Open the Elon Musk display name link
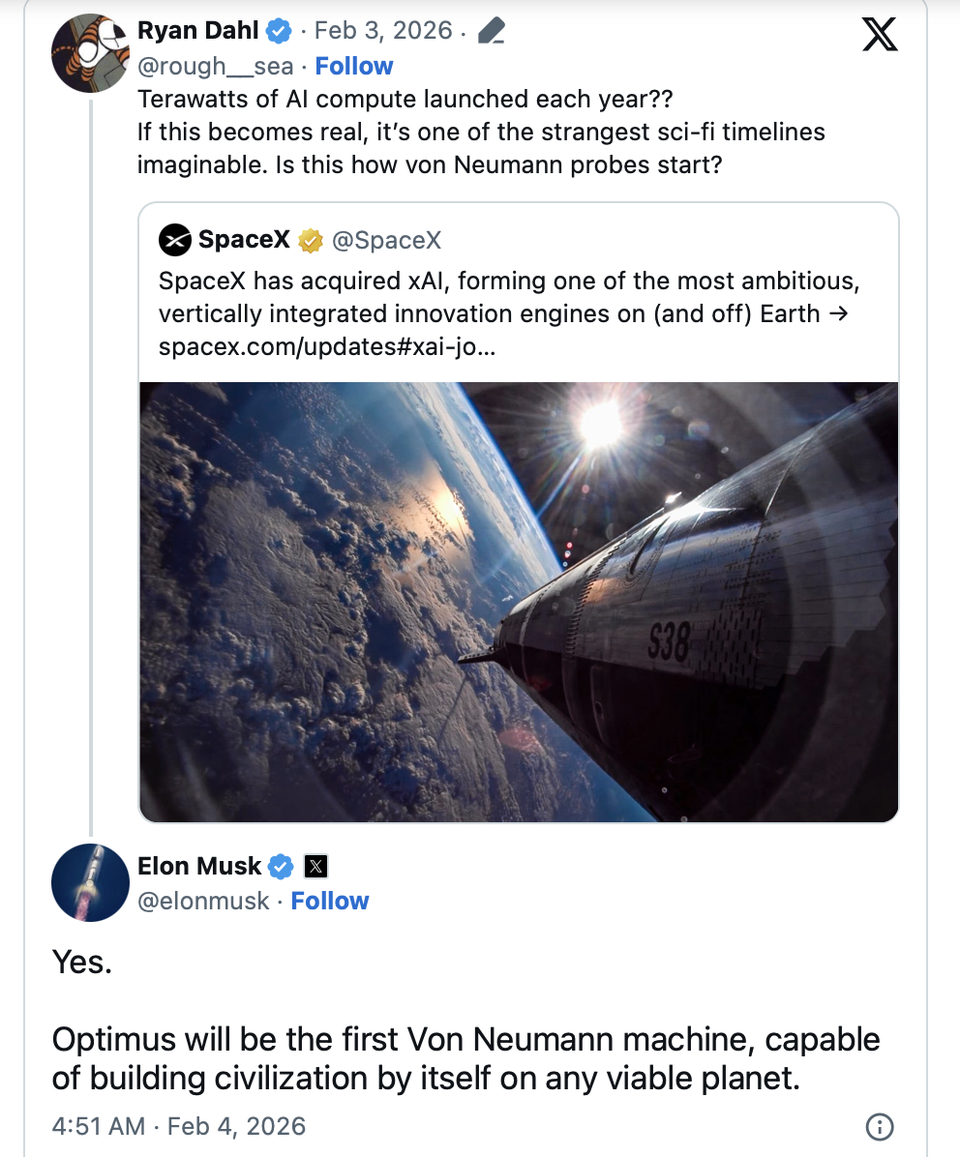Screen dimensions: 960x1157 point(199,866)
